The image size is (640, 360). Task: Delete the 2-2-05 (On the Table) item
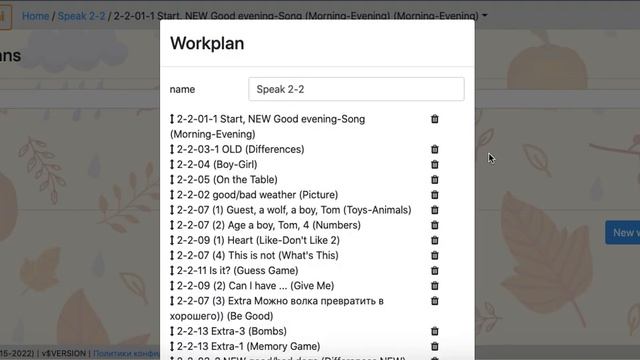(435, 179)
